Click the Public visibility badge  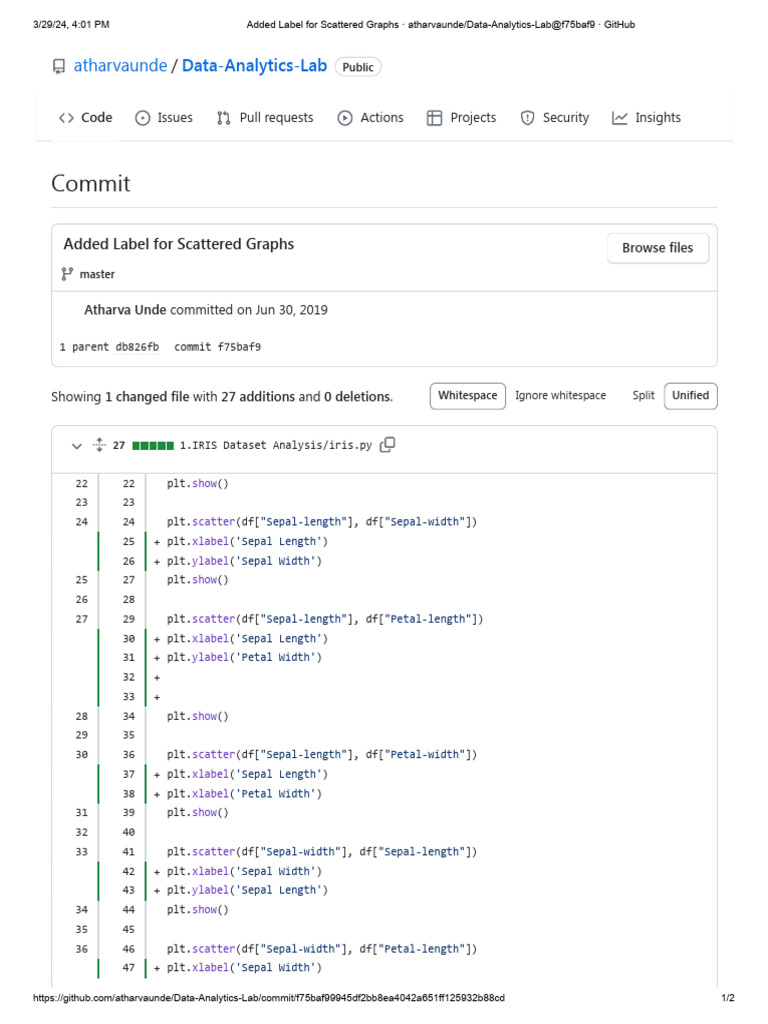click(x=358, y=67)
